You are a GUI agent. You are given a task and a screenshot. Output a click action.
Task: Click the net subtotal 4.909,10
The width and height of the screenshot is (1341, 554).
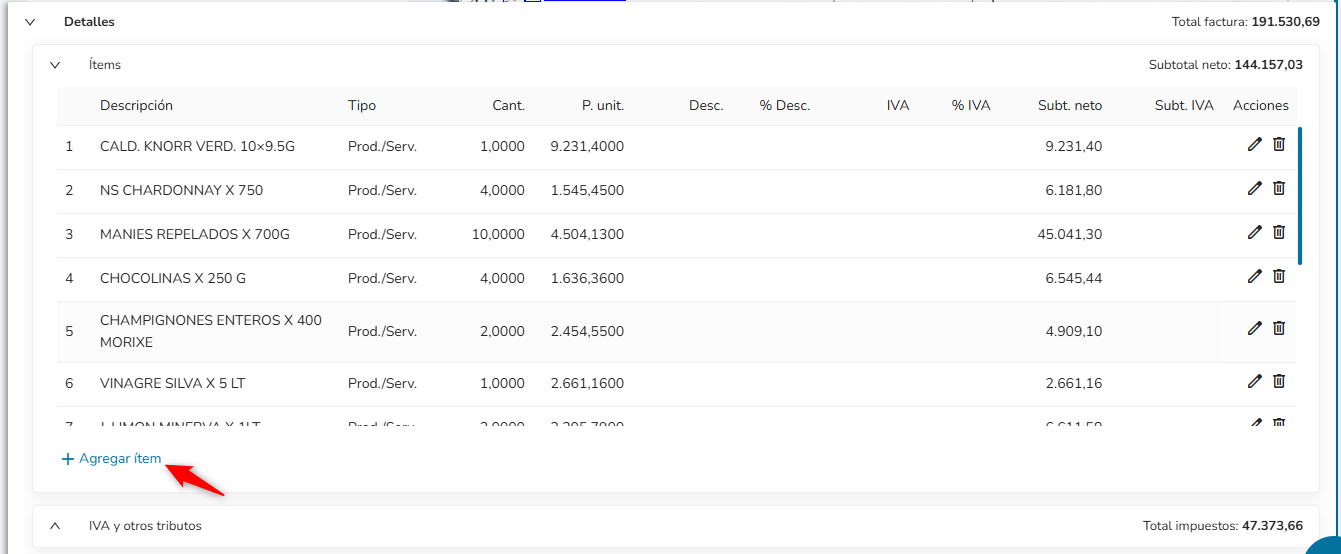[1074, 331]
